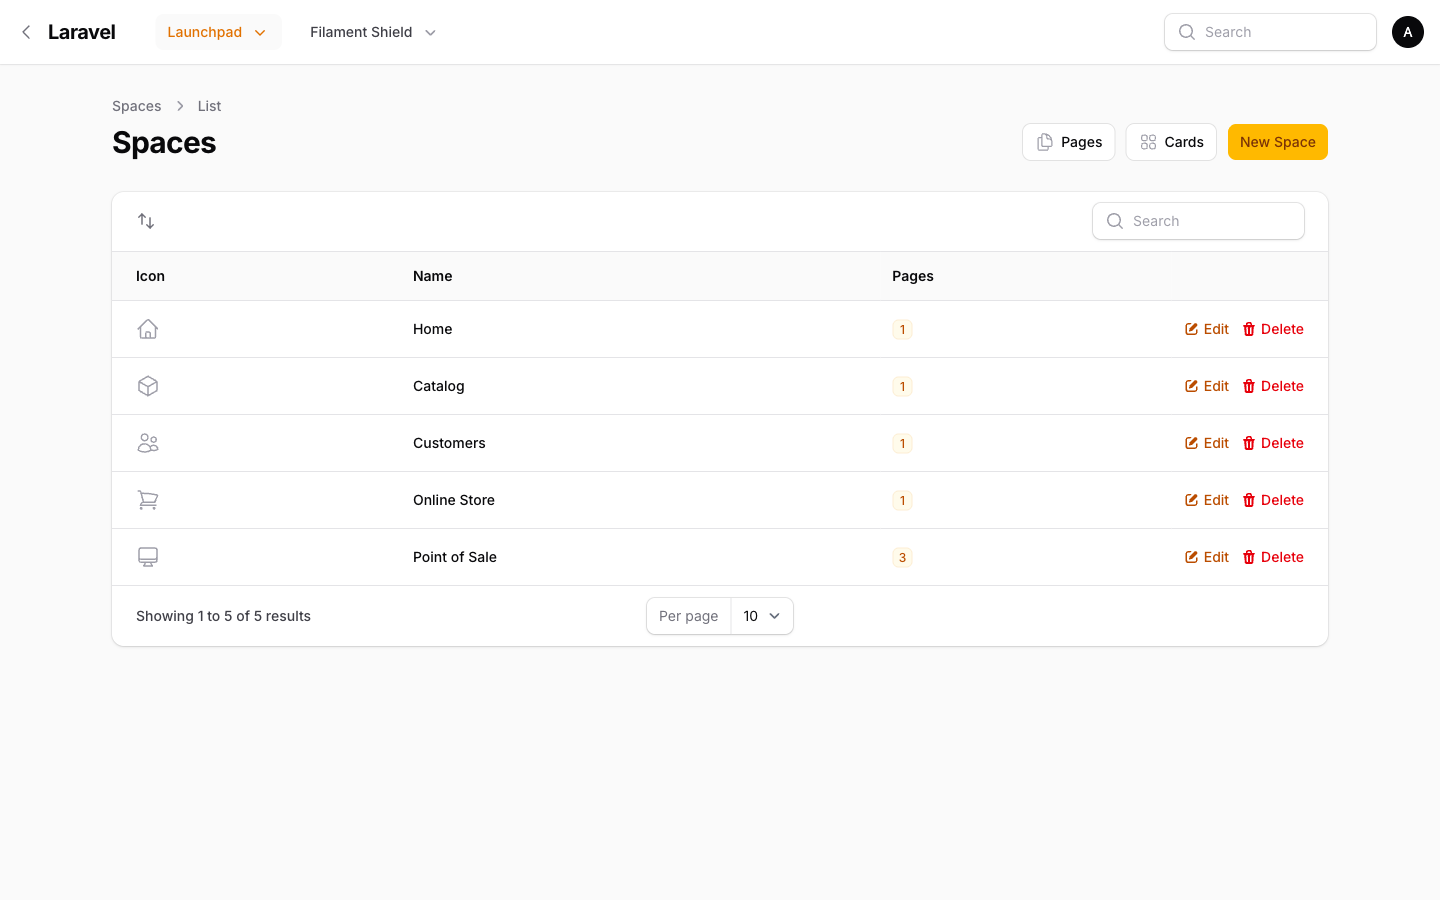The image size is (1440, 900).
Task: Select the Online Store name cell
Action: pyautogui.click(x=454, y=500)
